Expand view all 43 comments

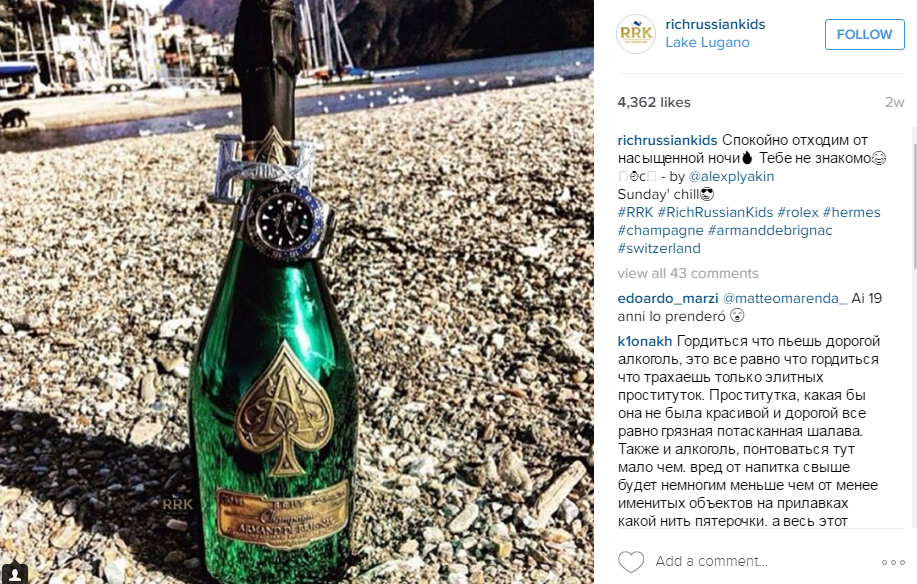688,274
